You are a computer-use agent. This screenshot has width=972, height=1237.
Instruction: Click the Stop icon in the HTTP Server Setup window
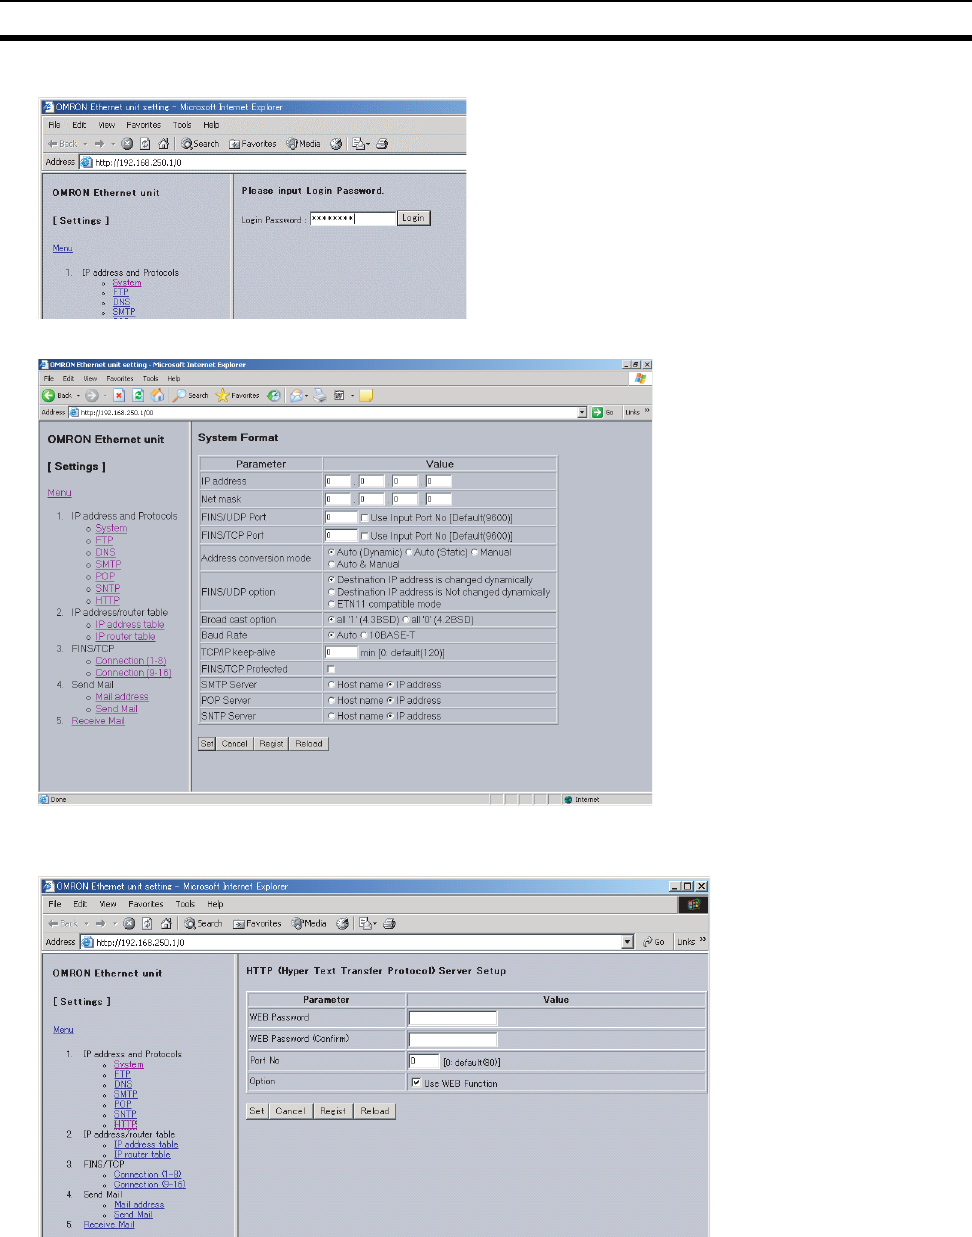pos(128,924)
